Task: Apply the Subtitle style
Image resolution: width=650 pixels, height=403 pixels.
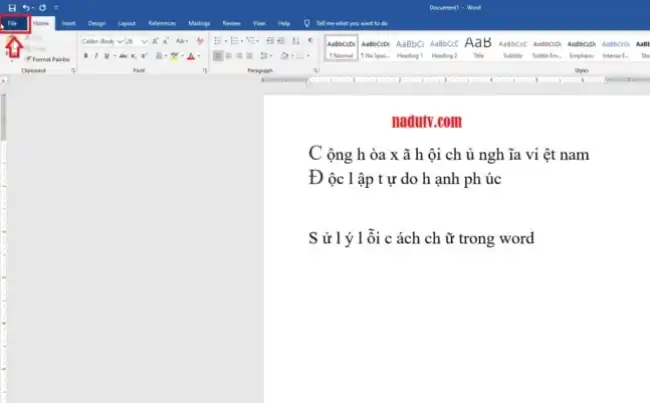Action: pos(513,49)
